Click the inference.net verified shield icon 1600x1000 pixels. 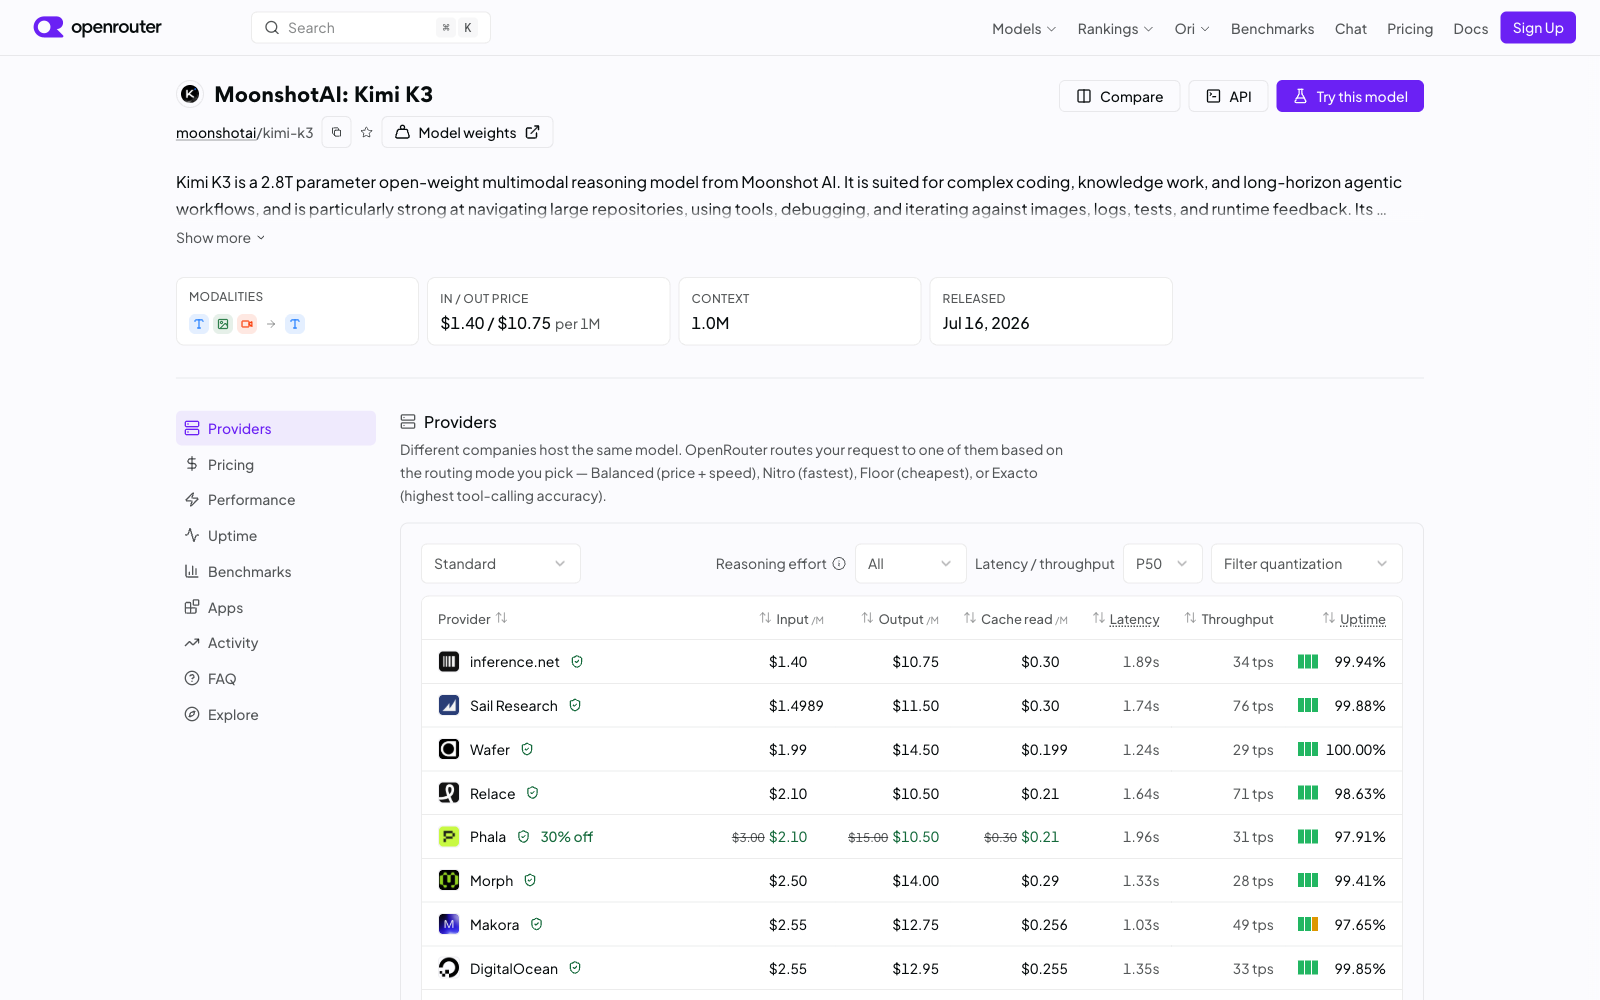(577, 662)
